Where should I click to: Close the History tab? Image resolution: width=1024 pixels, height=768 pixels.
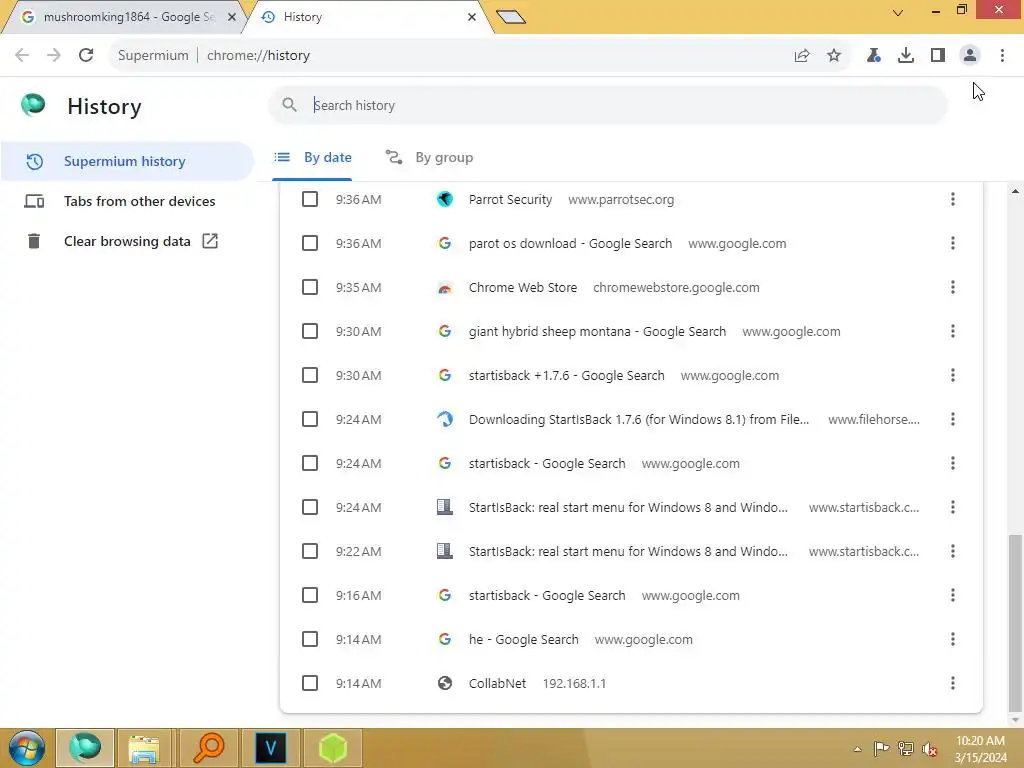[472, 17]
